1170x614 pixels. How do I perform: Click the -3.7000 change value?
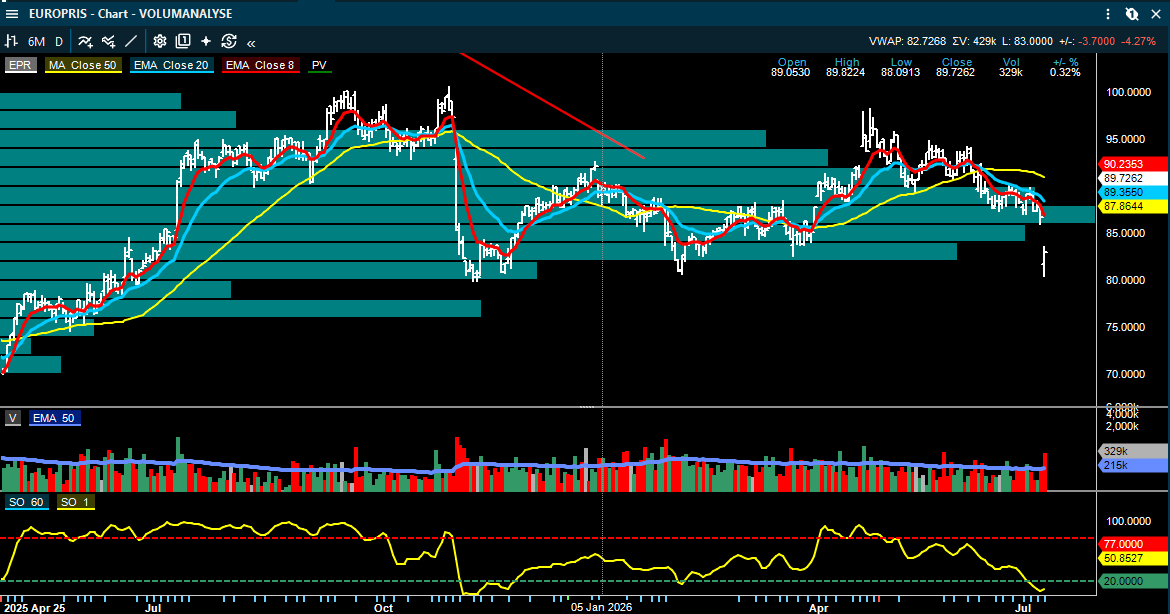(x=1098, y=42)
